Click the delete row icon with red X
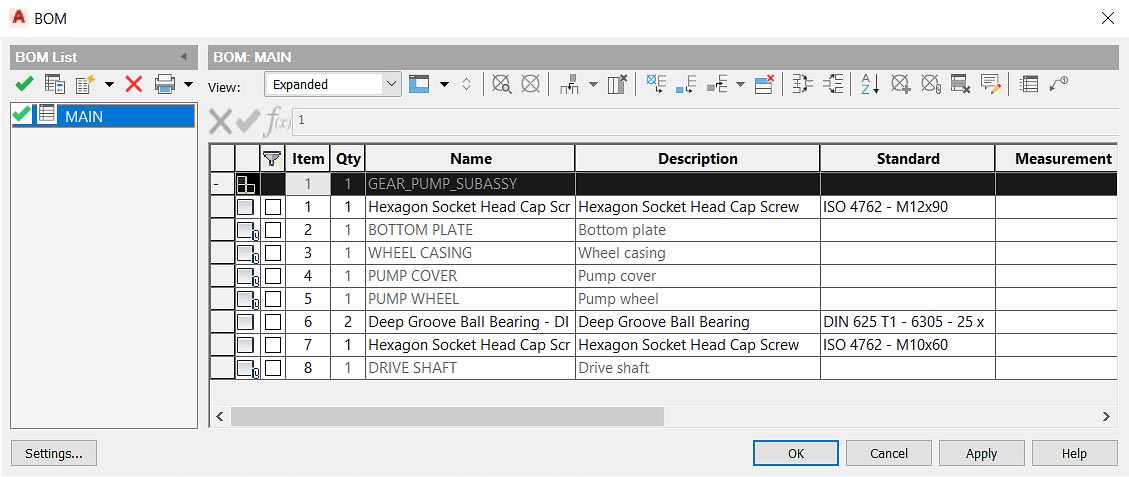This screenshot has height=477, width=1129. pyautogui.click(x=764, y=85)
